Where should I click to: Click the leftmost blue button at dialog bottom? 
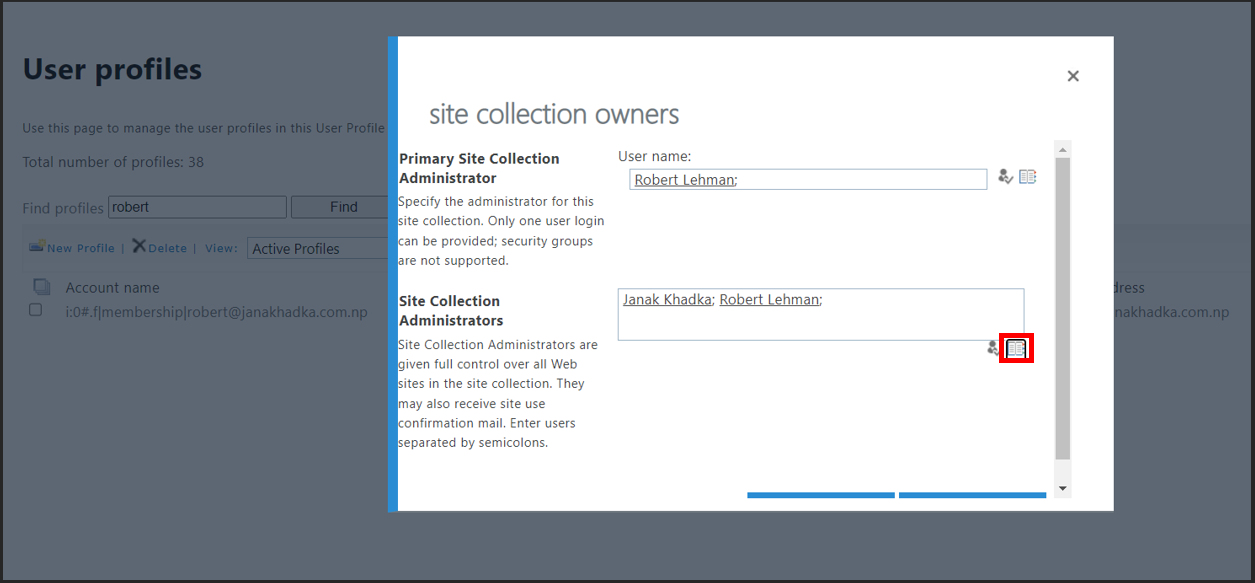coord(820,494)
